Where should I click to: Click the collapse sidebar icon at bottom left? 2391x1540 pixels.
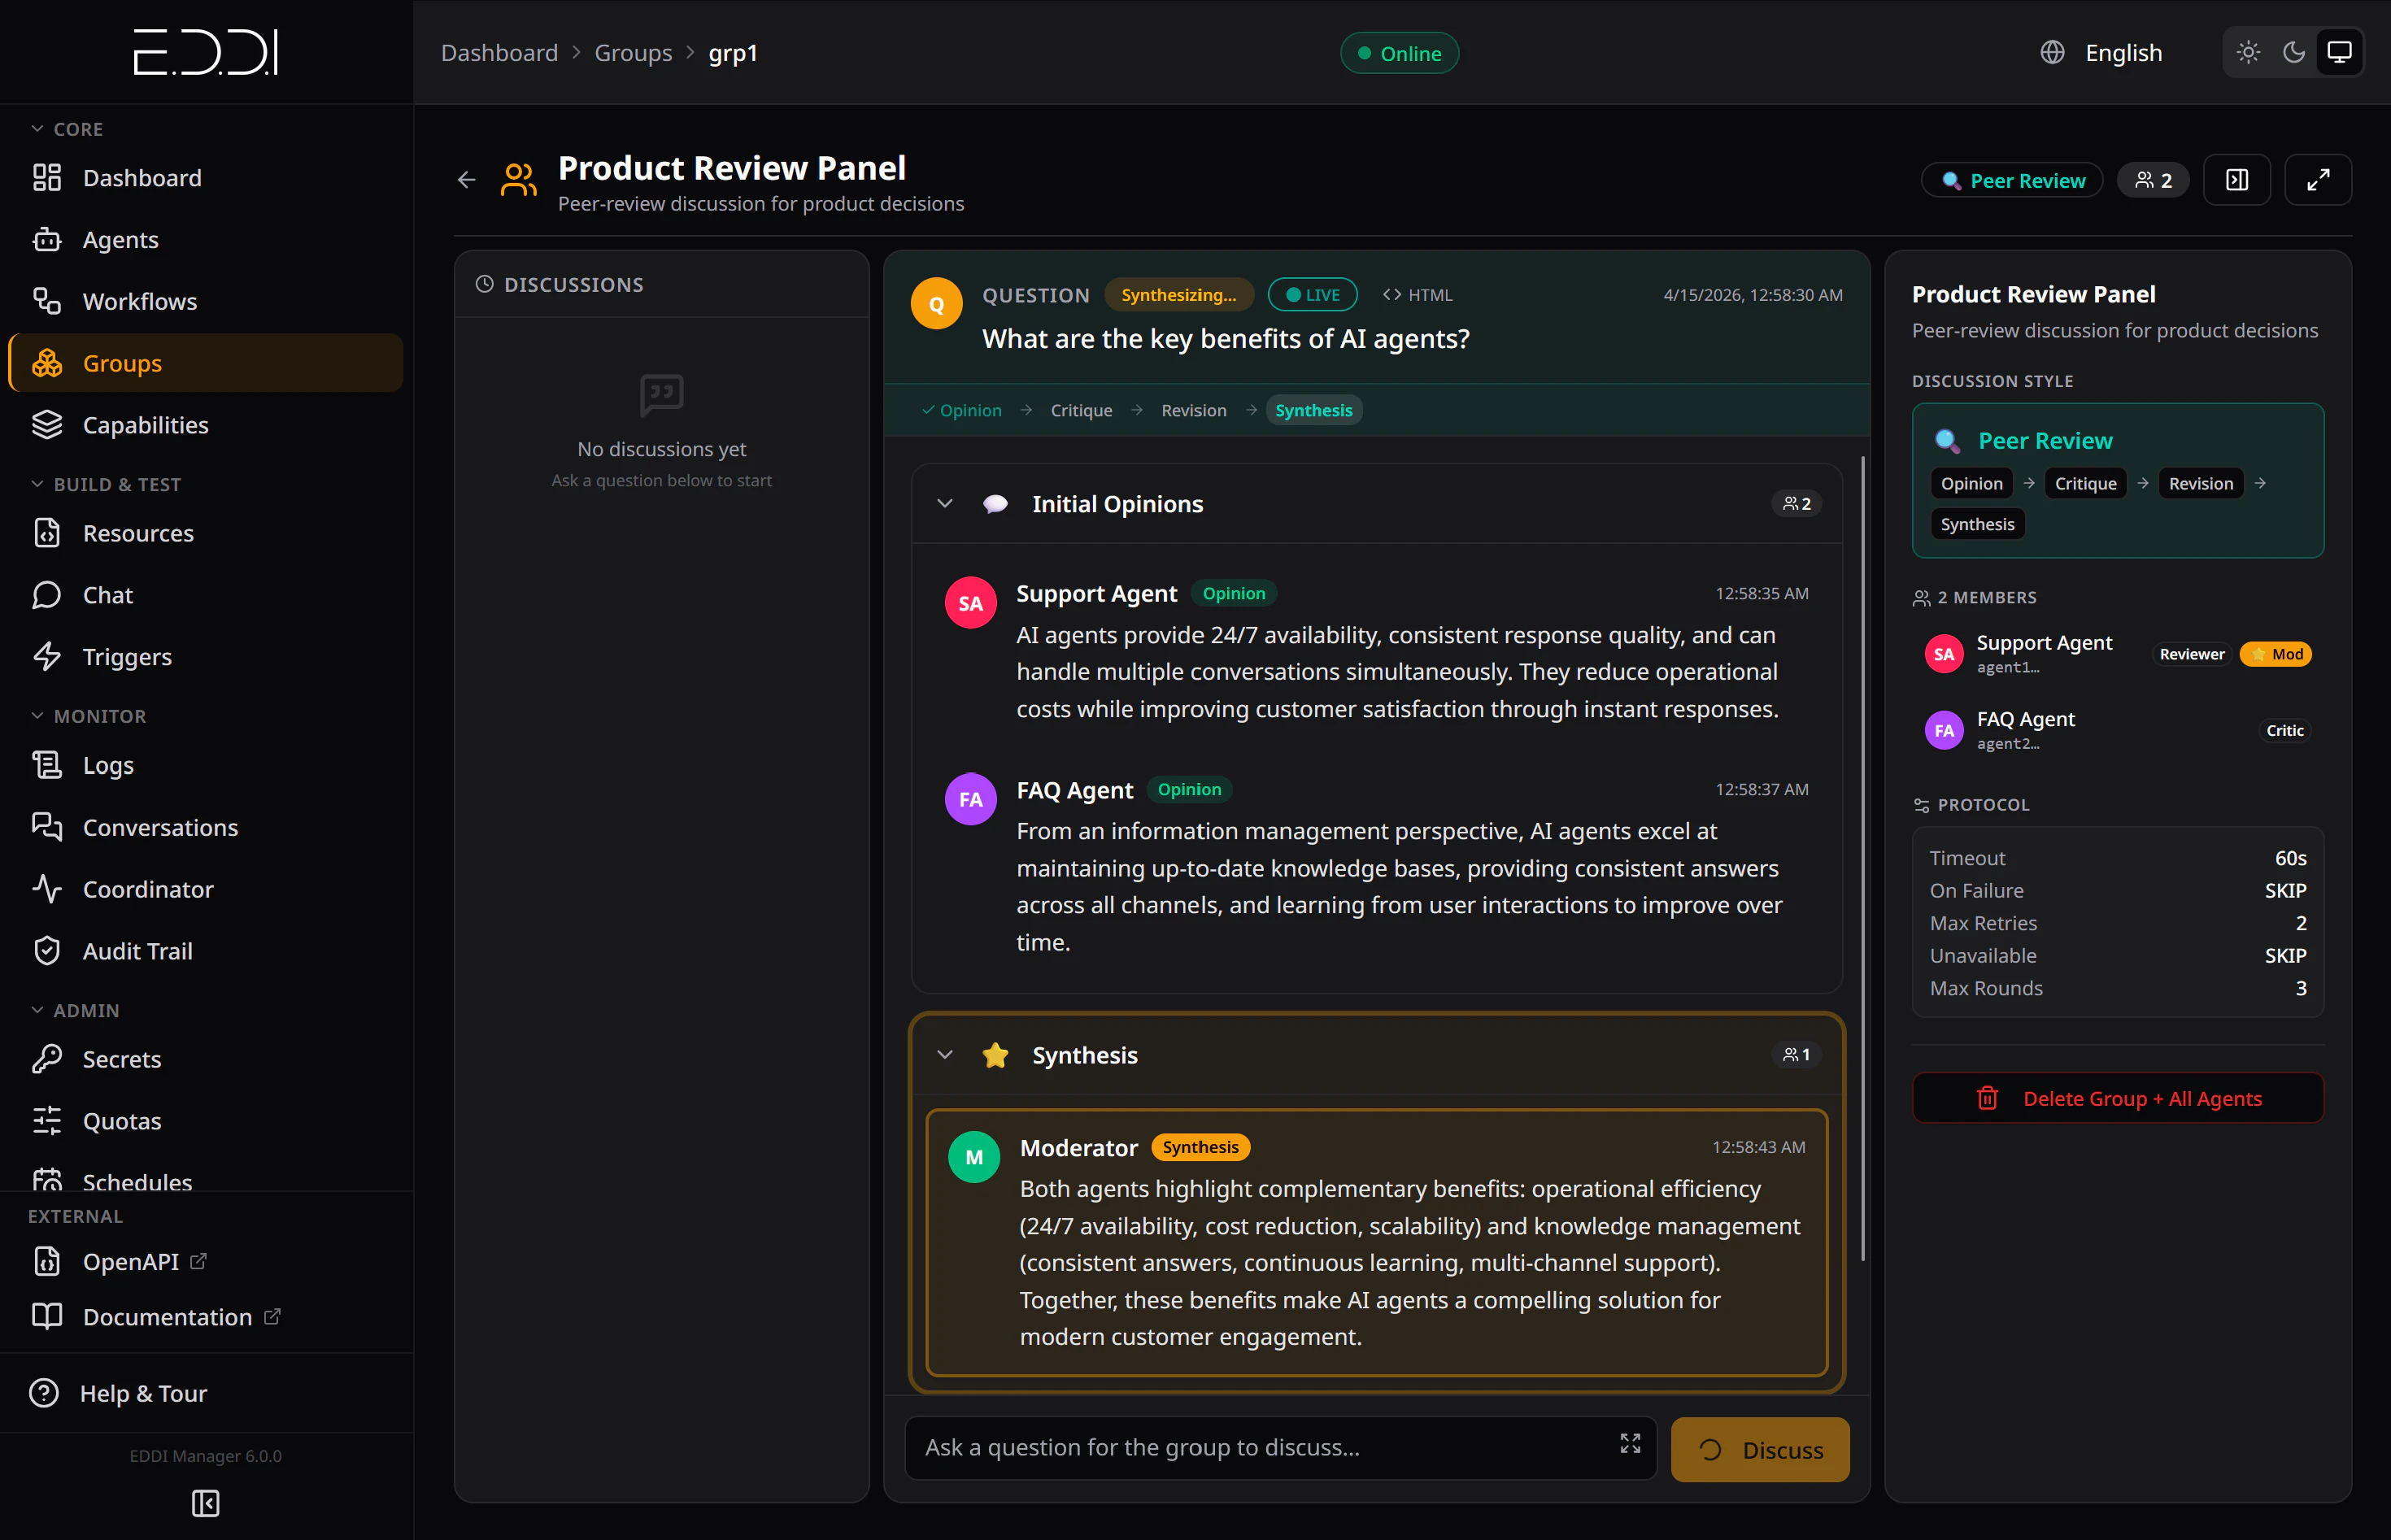(206, 1503)
